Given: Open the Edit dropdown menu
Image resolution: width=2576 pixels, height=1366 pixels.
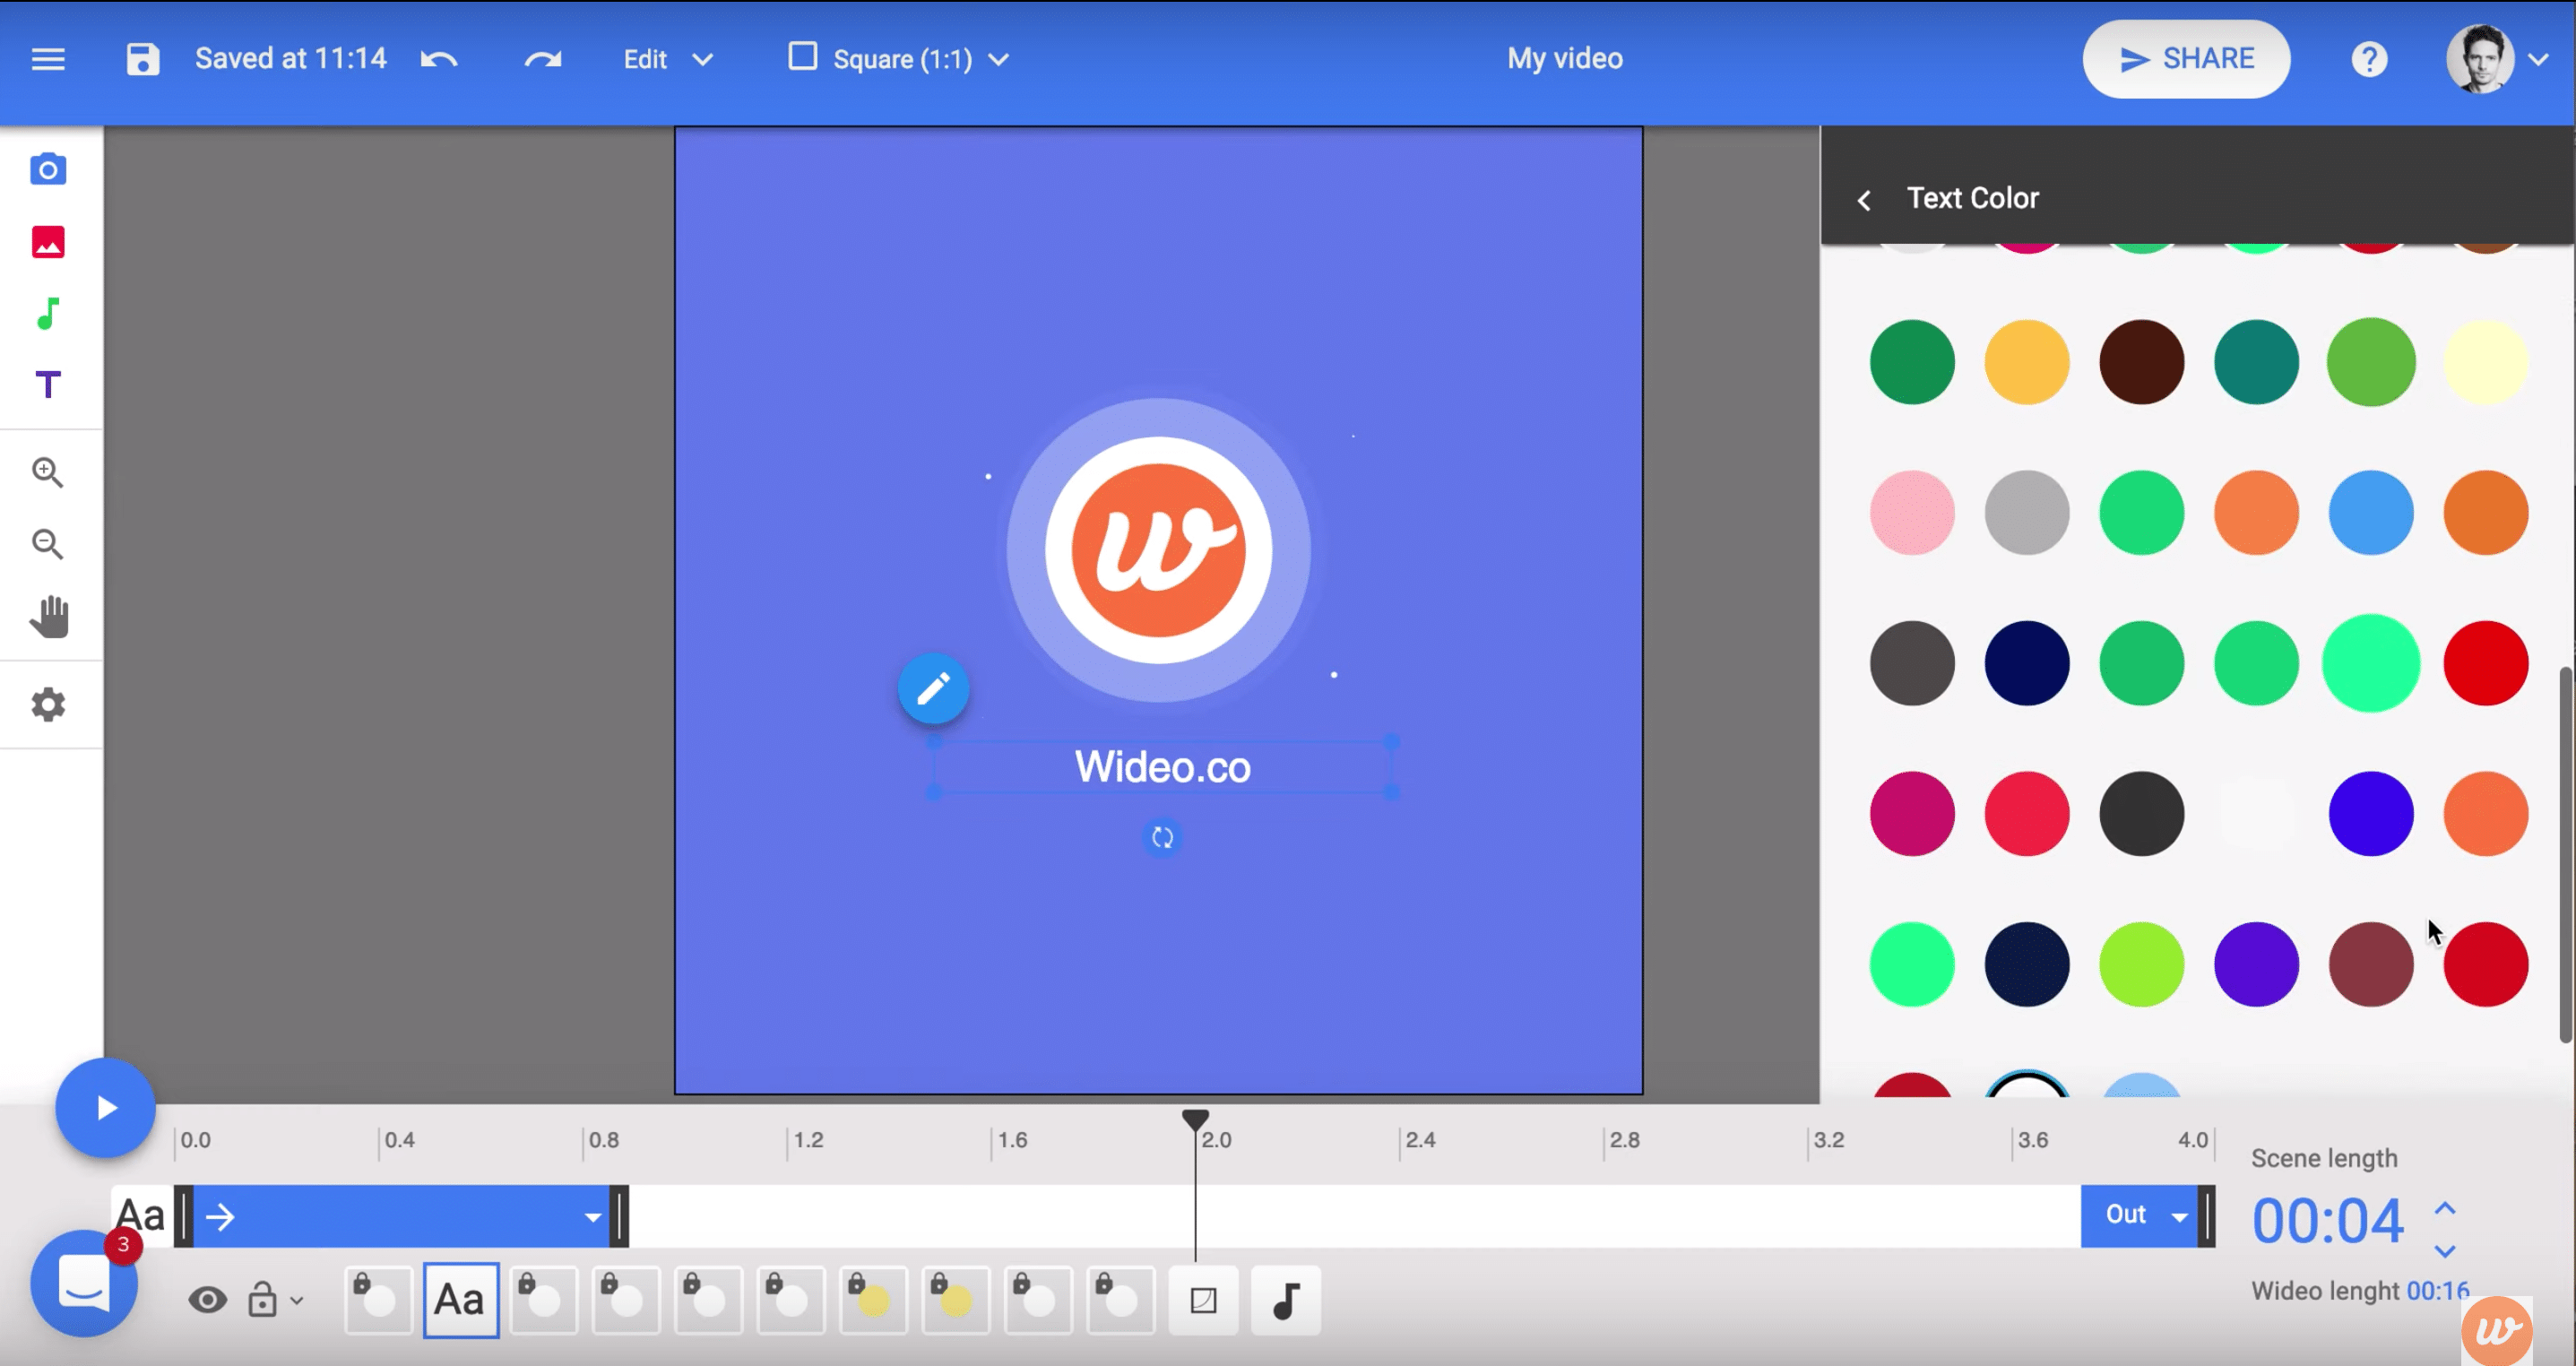Looking at the screenshot, I should [667, 59].
